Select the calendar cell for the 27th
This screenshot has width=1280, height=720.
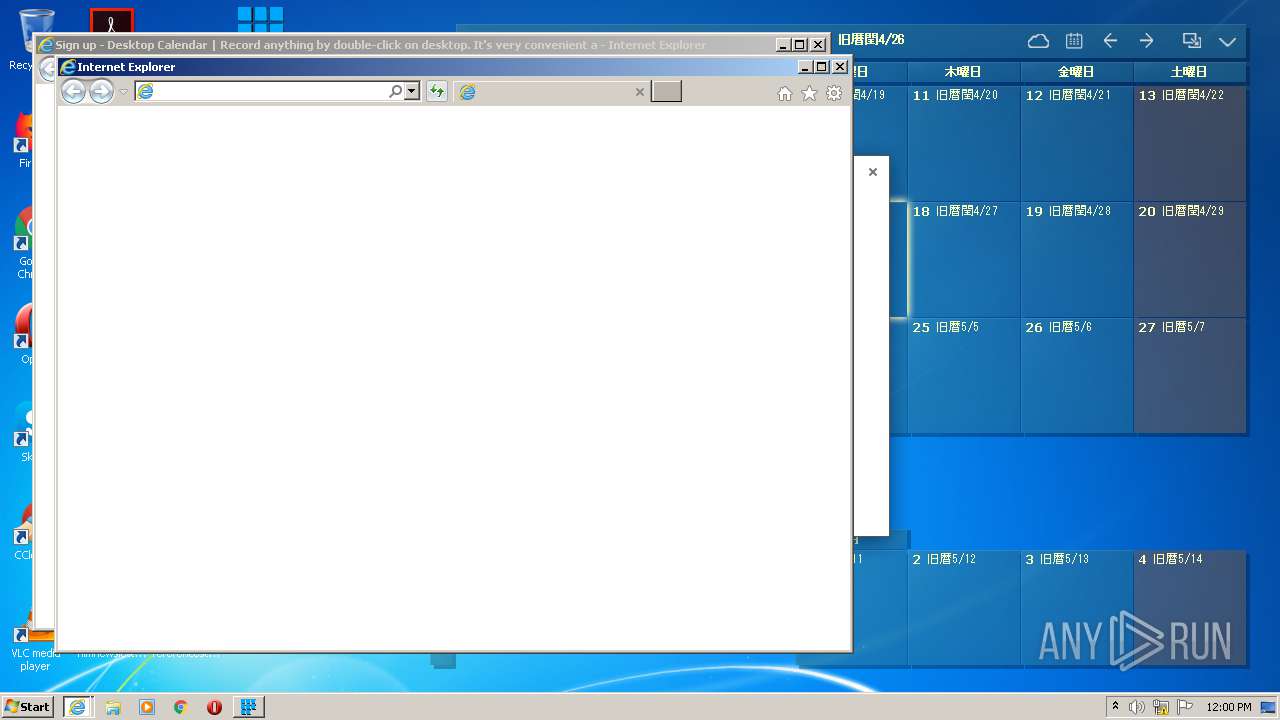pos(1190,376)
